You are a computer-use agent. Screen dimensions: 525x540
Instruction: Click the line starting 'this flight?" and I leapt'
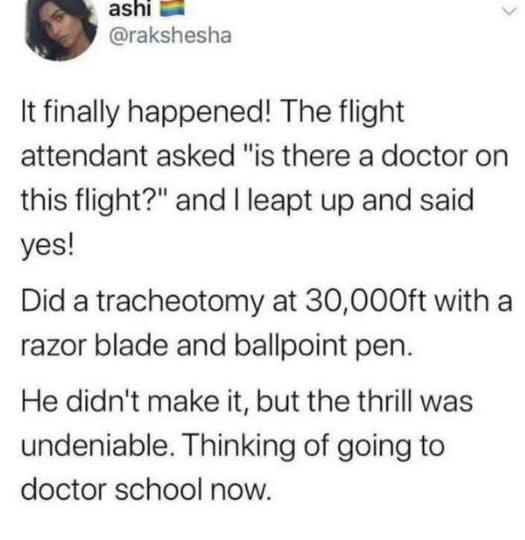tap(247, 201)
